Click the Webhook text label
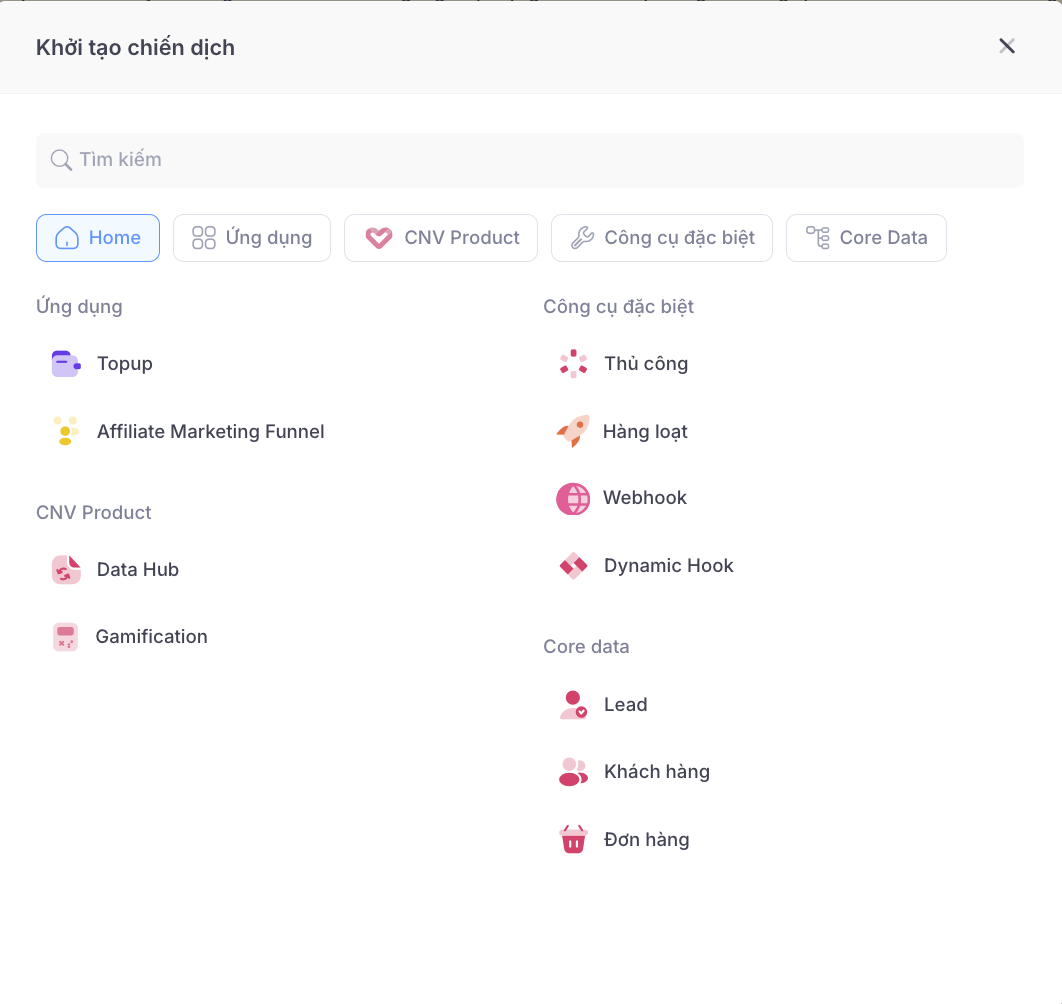This screenshot has height=1004, width=1062. tap(645, 498)
